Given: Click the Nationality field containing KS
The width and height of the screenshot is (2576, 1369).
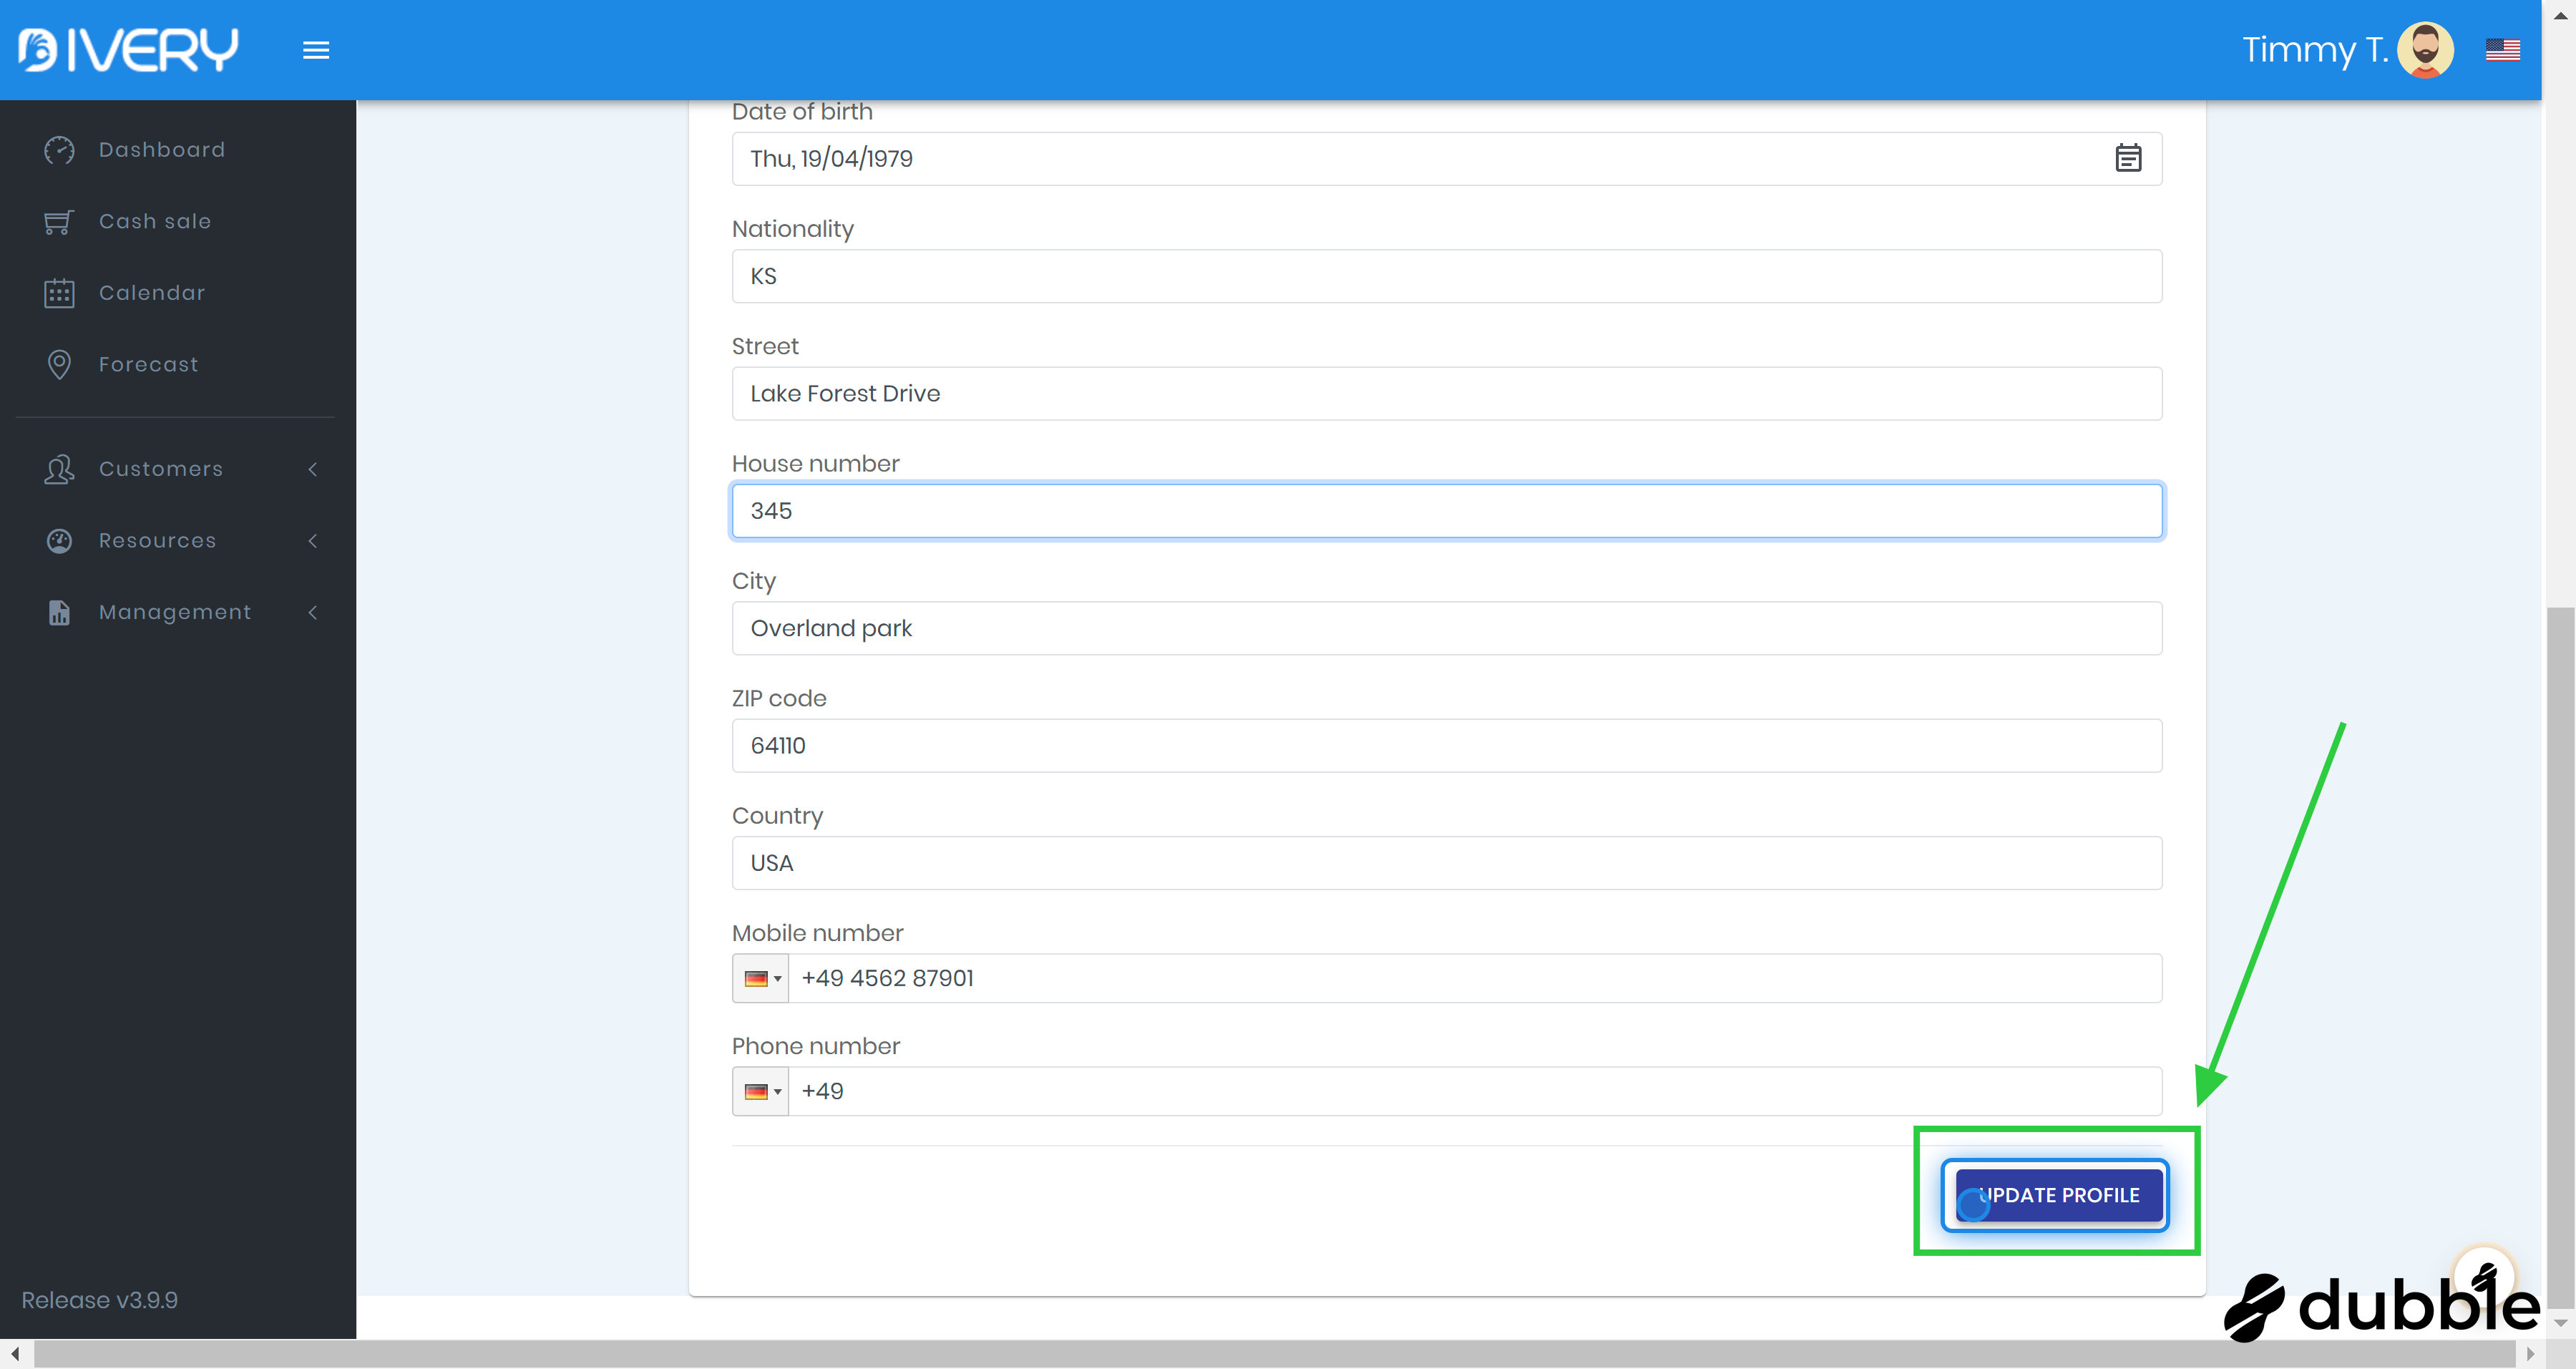Looking at the screenshot, I should tap(1447, 276).
